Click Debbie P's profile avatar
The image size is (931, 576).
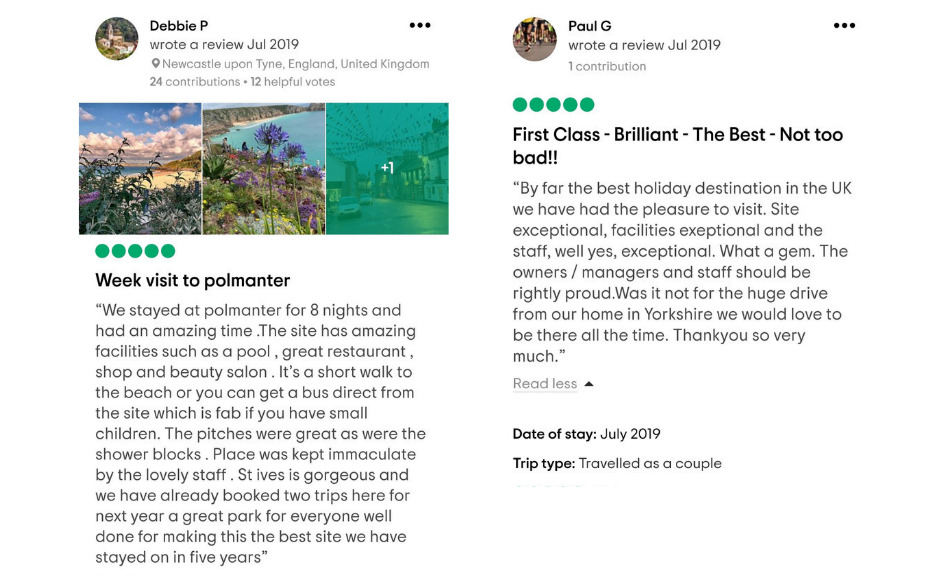coord(117,39)
